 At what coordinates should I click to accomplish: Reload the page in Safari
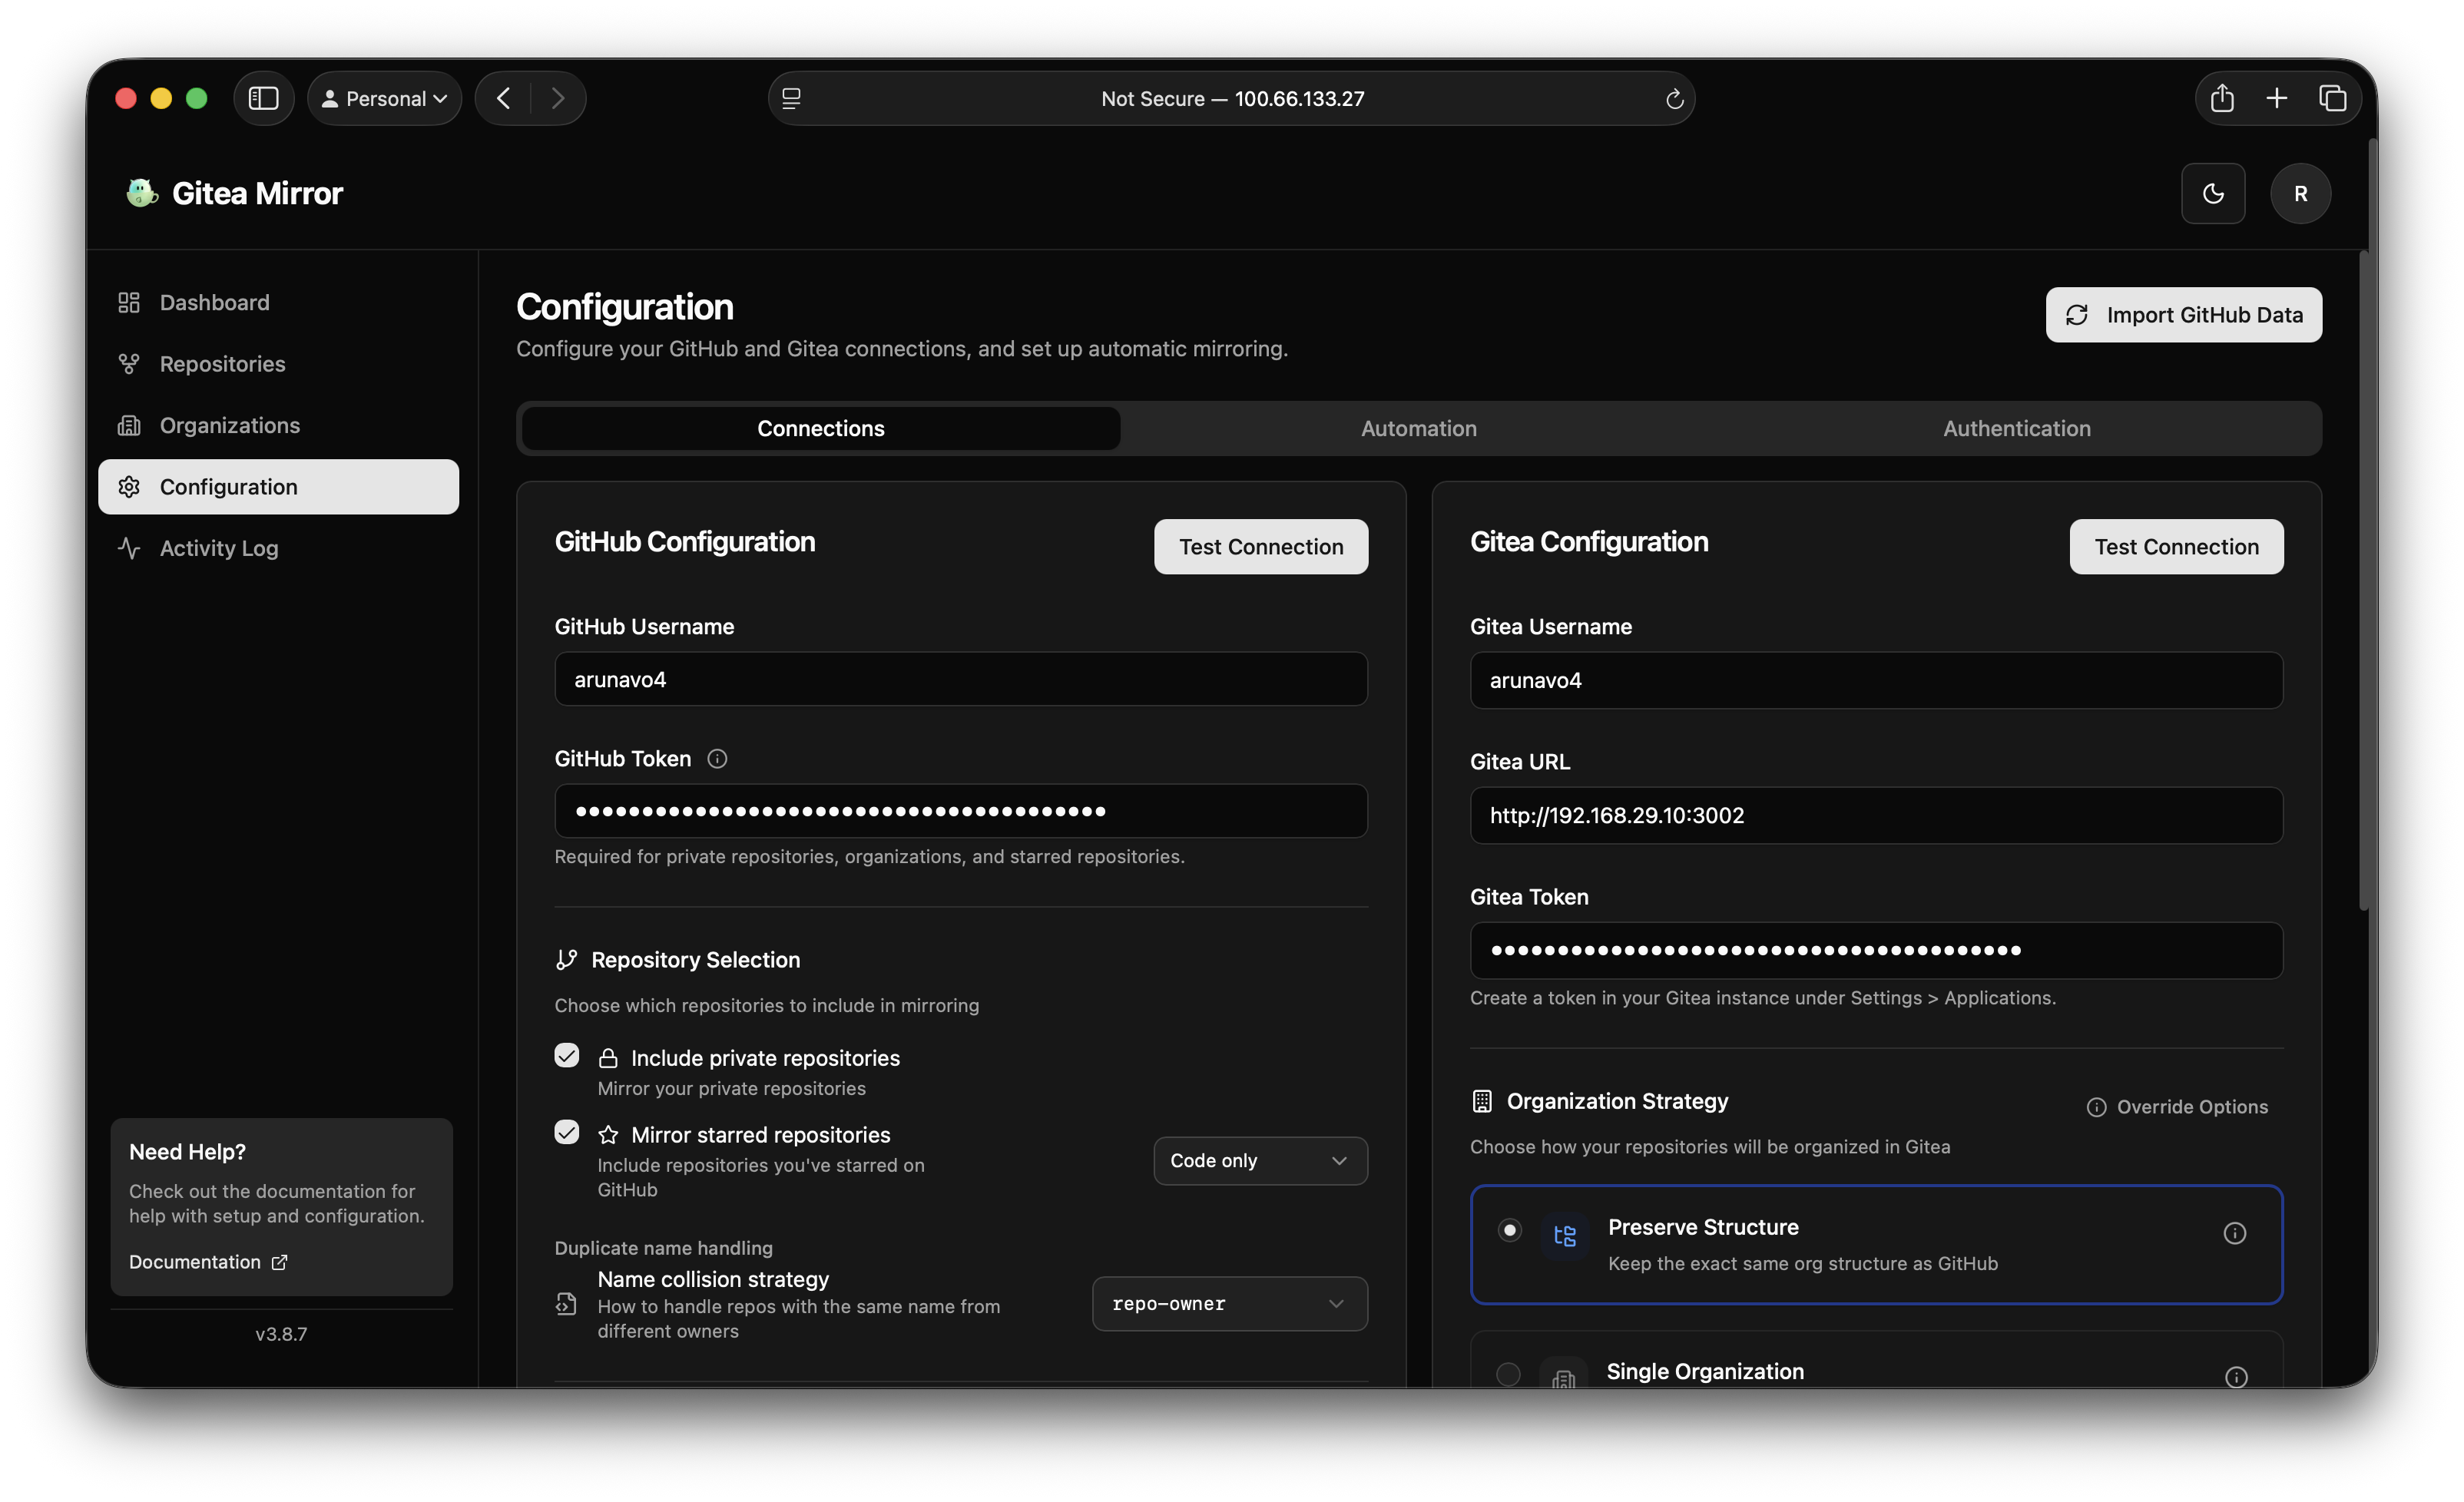coord(1674,98)
